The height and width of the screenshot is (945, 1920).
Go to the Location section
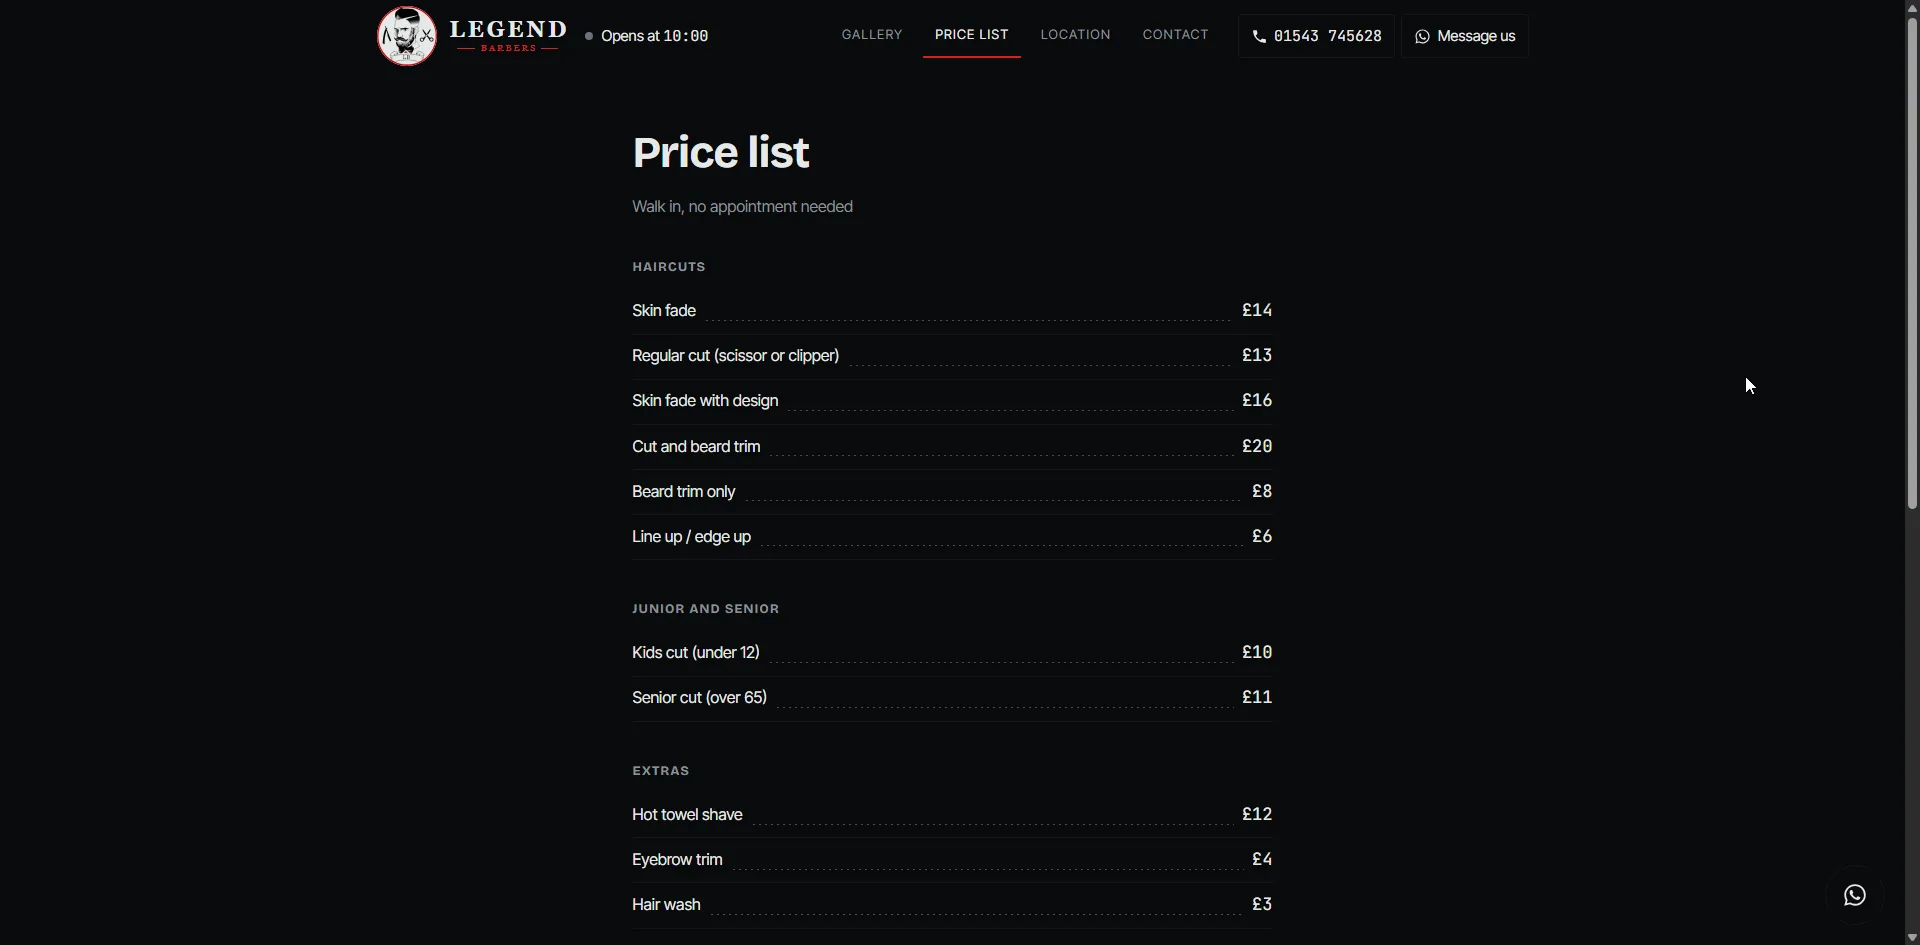pos(1075,35)
